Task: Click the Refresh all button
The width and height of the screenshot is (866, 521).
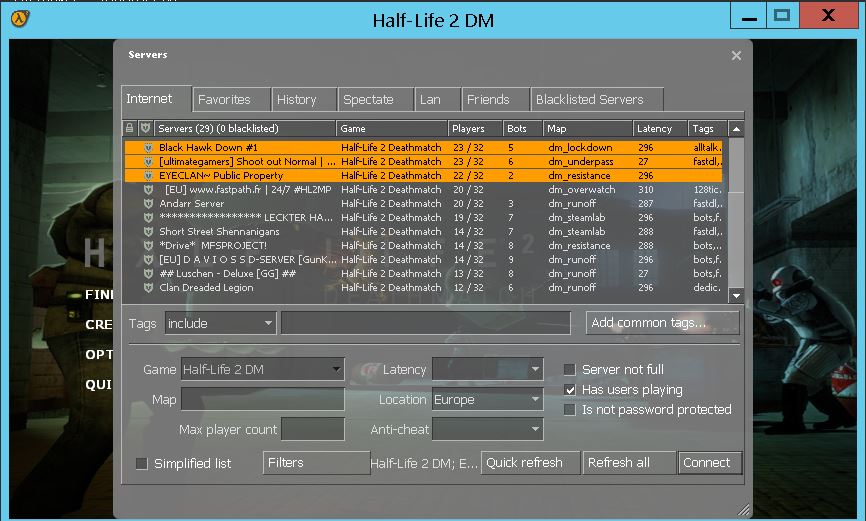Action: tap(629, 463)
